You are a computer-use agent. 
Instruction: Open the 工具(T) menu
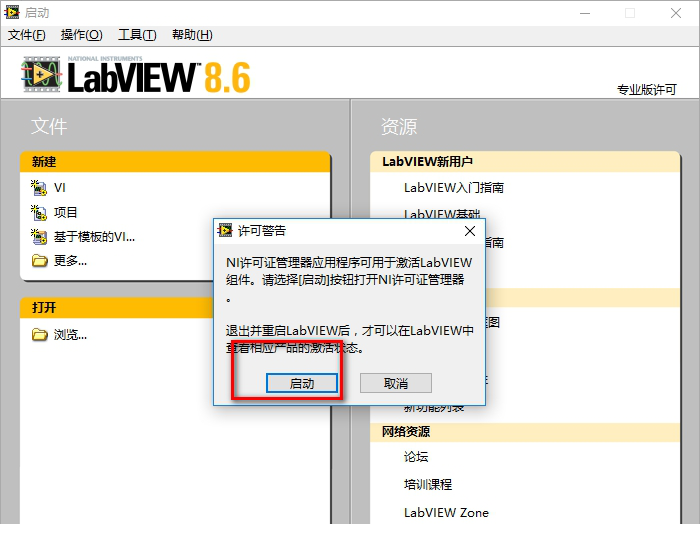(x=137, y=35)
